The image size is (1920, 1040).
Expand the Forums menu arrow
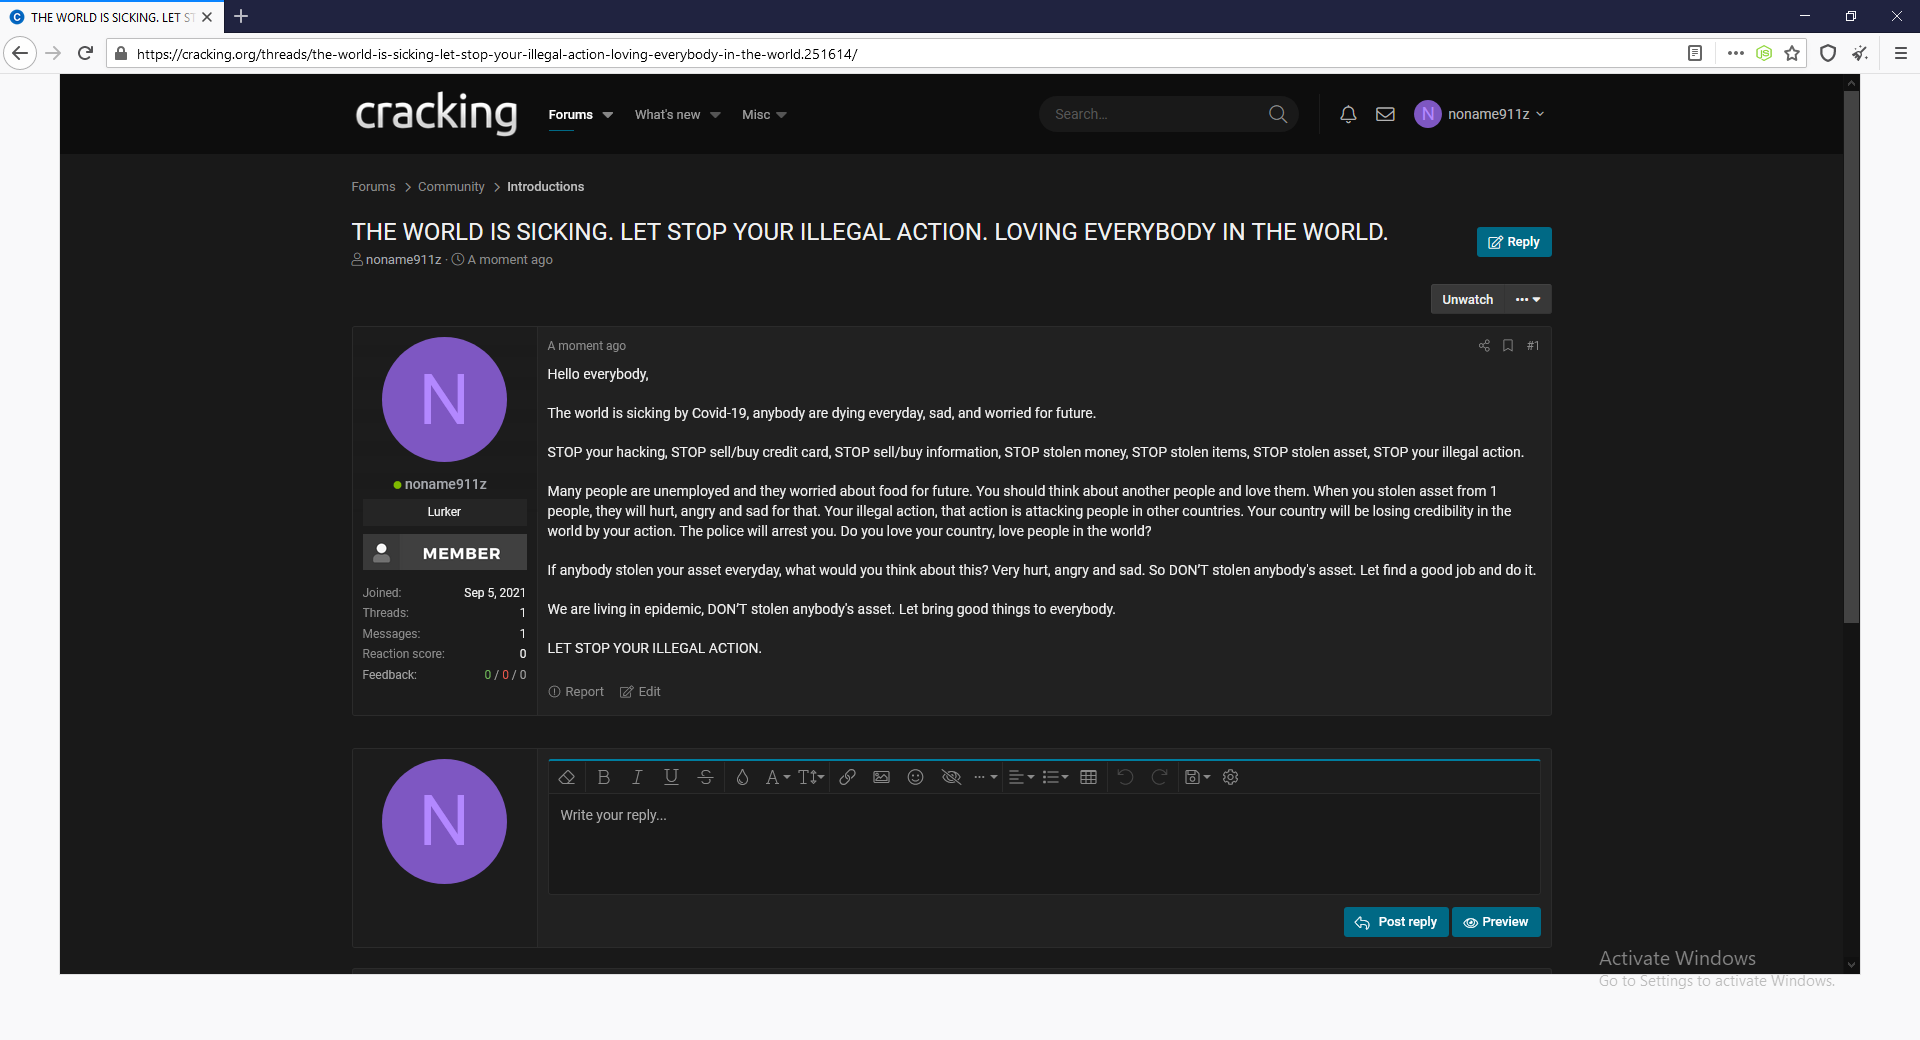(608, 115)
